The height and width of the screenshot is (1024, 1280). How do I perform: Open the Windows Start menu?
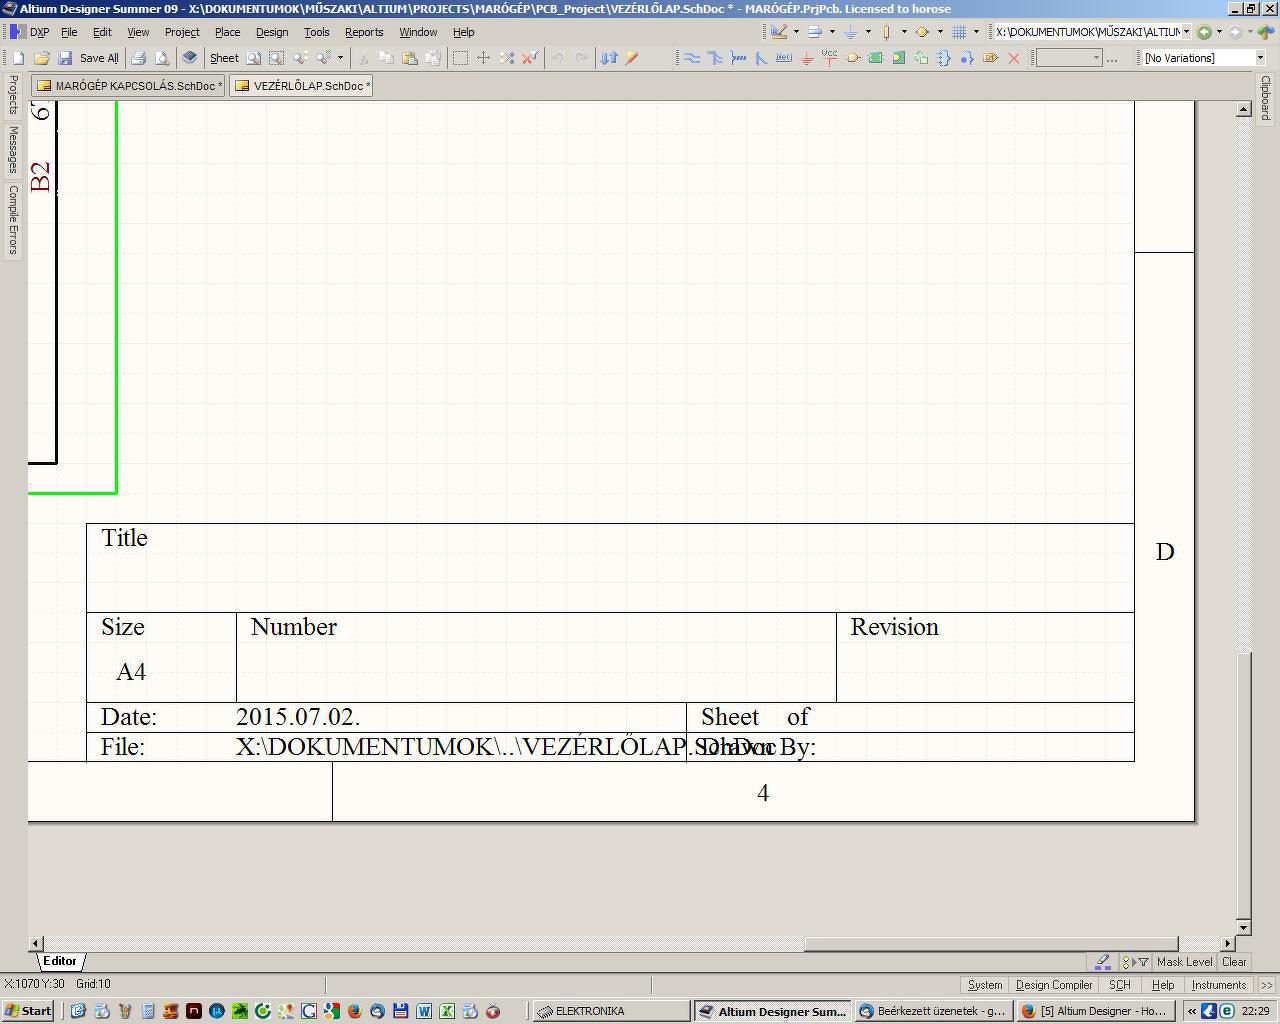pos(27,1011)
